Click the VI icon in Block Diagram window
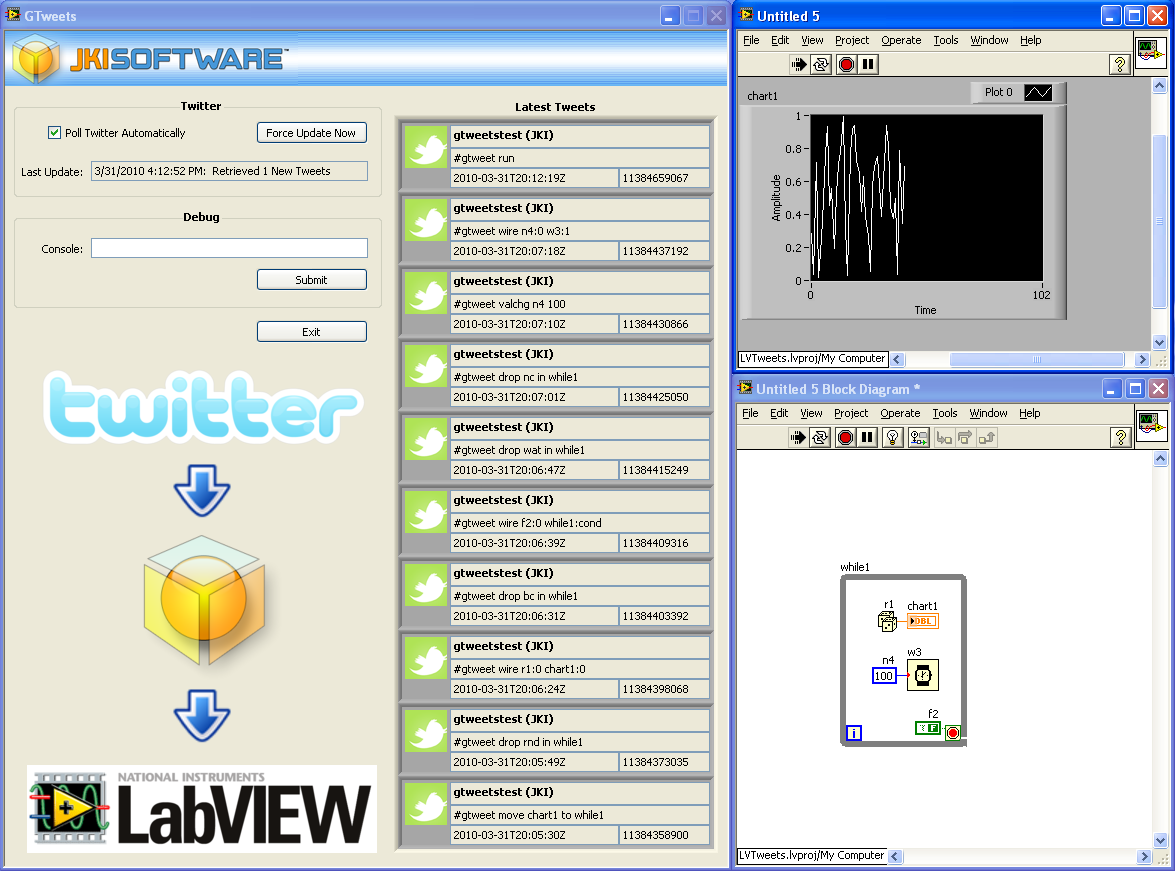 [x=1151, y=426]
